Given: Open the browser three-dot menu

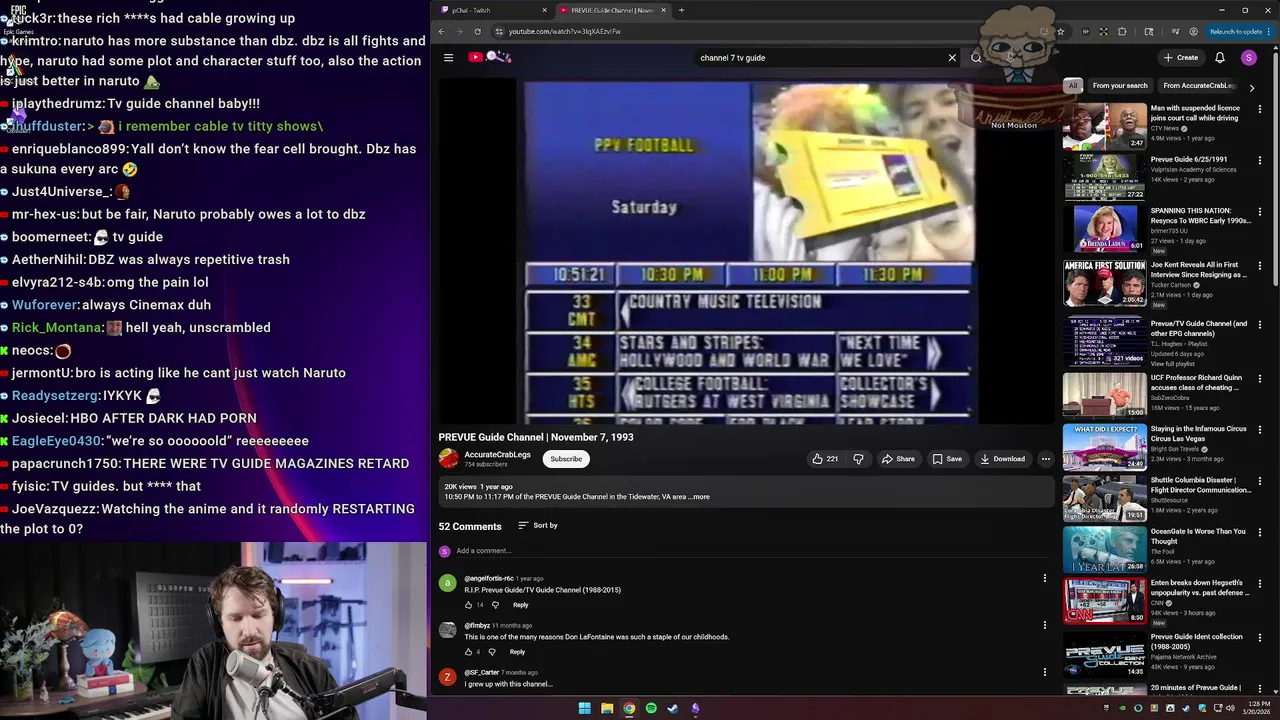Looking at the screenshot, I should [1269, 31].
